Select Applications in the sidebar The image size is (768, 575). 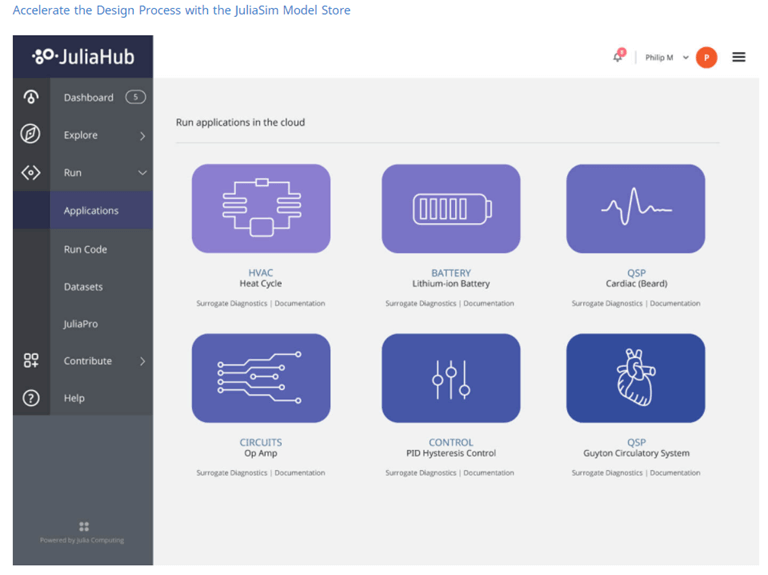click(91, 211)
